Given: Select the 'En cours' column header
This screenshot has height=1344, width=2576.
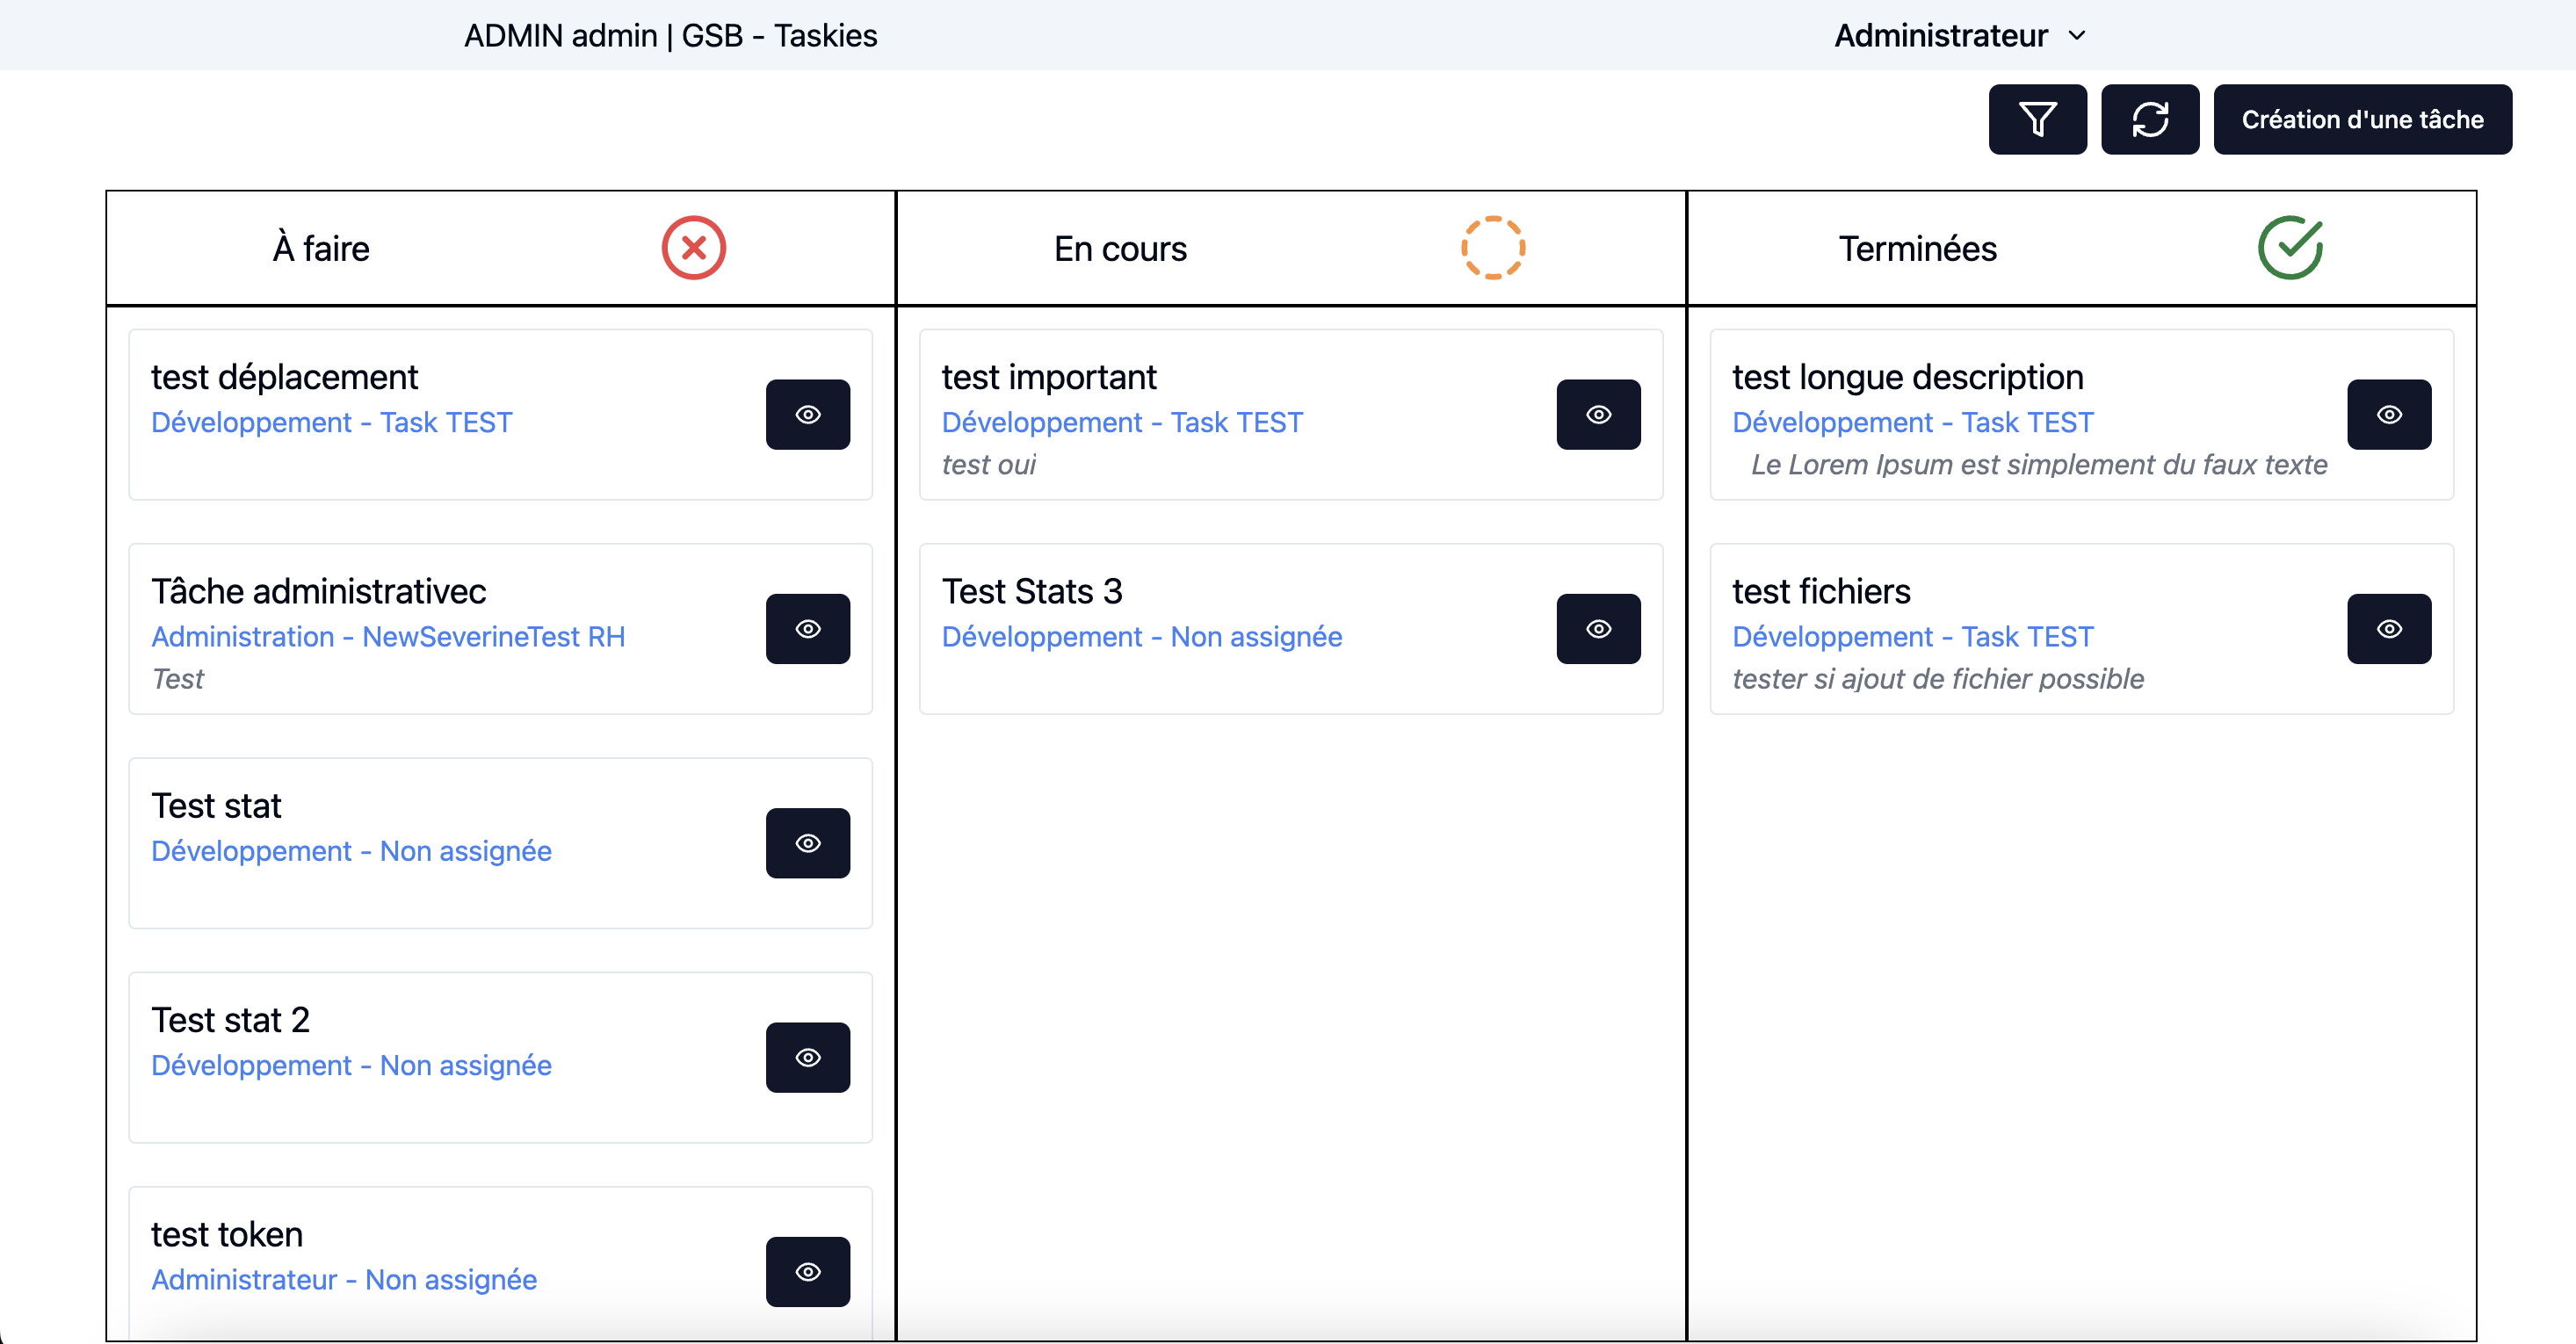Looking at the screenshot, I should pyautogui.click(x=1120, y=248).
